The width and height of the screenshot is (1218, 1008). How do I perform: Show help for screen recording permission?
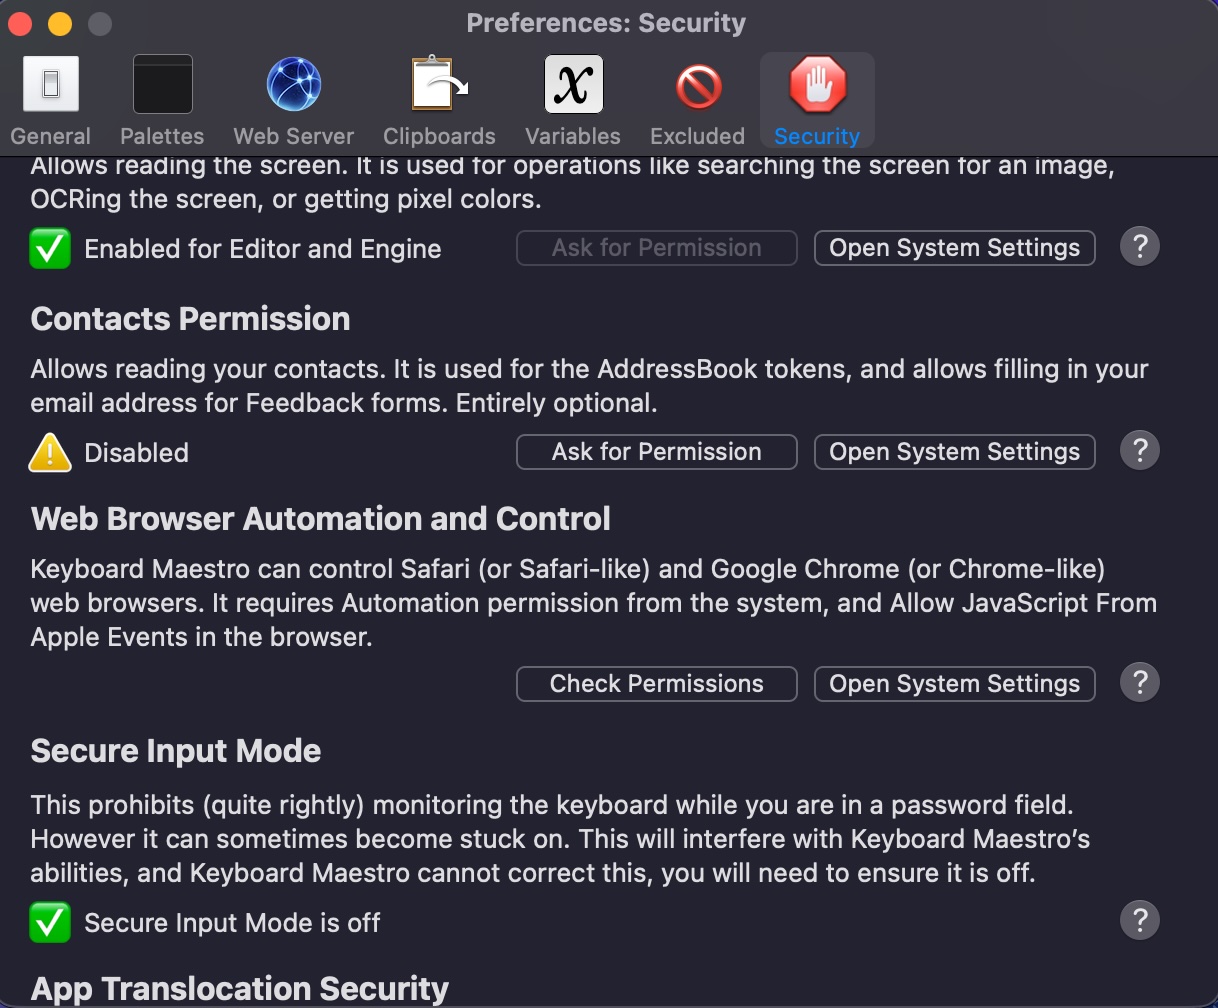coord(1139,247)
